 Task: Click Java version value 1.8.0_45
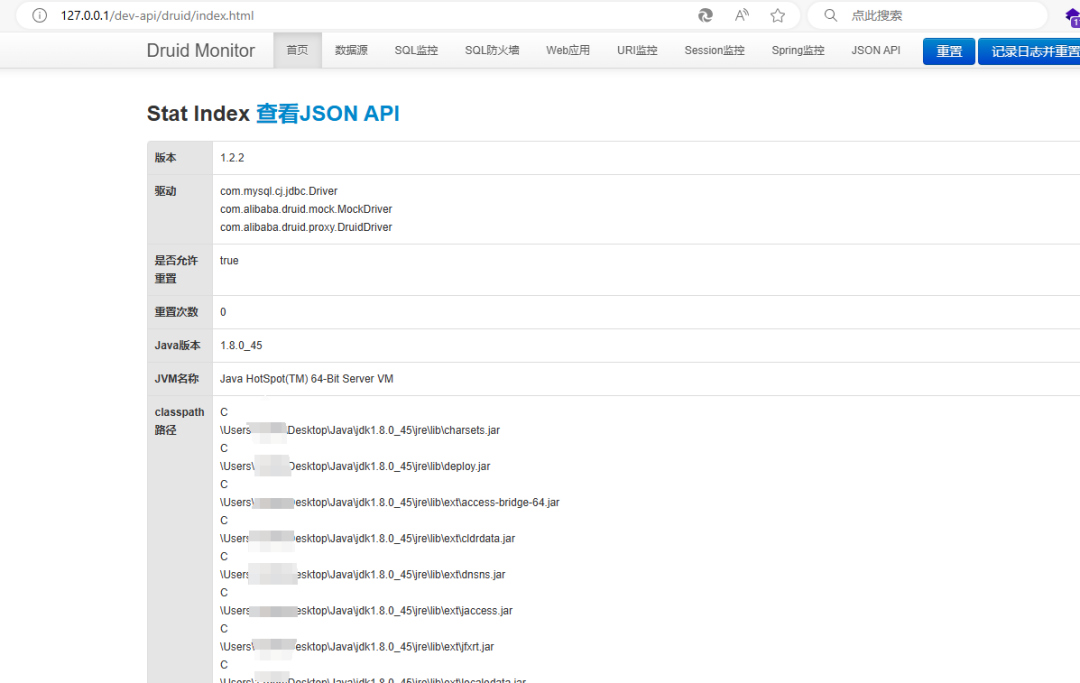coord(241,345)
